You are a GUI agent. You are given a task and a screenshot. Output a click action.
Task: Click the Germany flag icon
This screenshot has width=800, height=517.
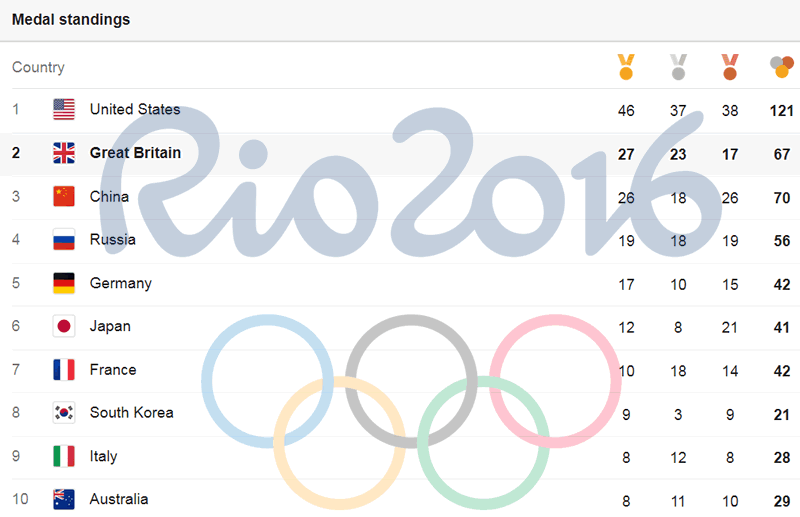(64, 283)
